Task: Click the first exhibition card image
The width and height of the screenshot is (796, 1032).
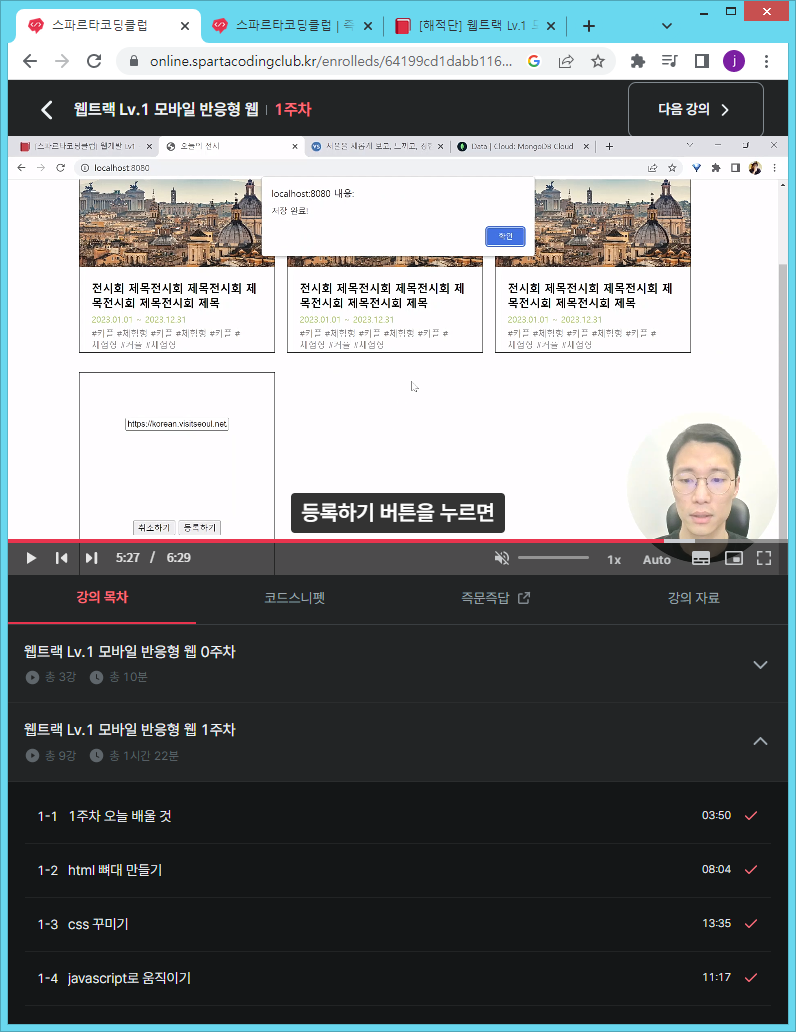Action: (176, 223)
